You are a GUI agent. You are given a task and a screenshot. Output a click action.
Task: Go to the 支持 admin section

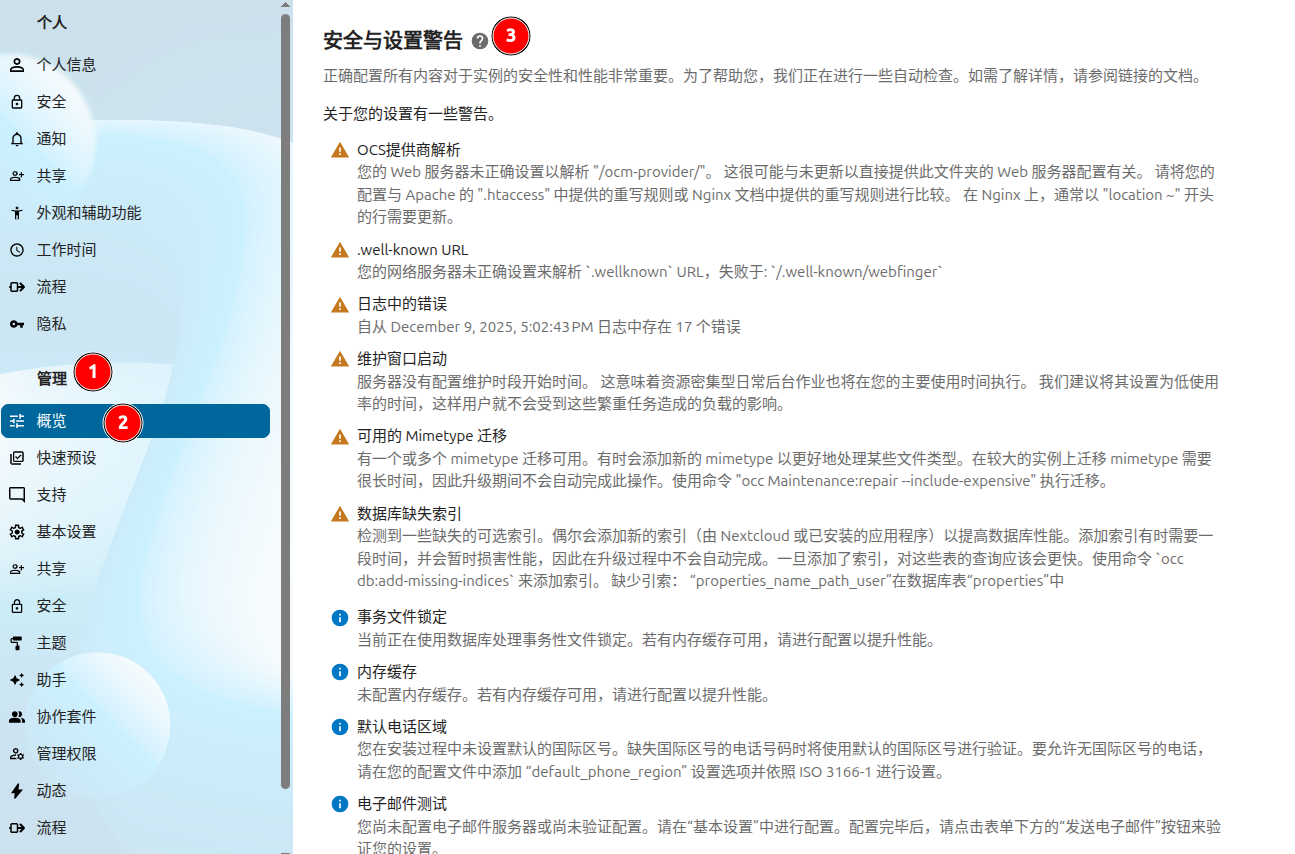(52, 495)
